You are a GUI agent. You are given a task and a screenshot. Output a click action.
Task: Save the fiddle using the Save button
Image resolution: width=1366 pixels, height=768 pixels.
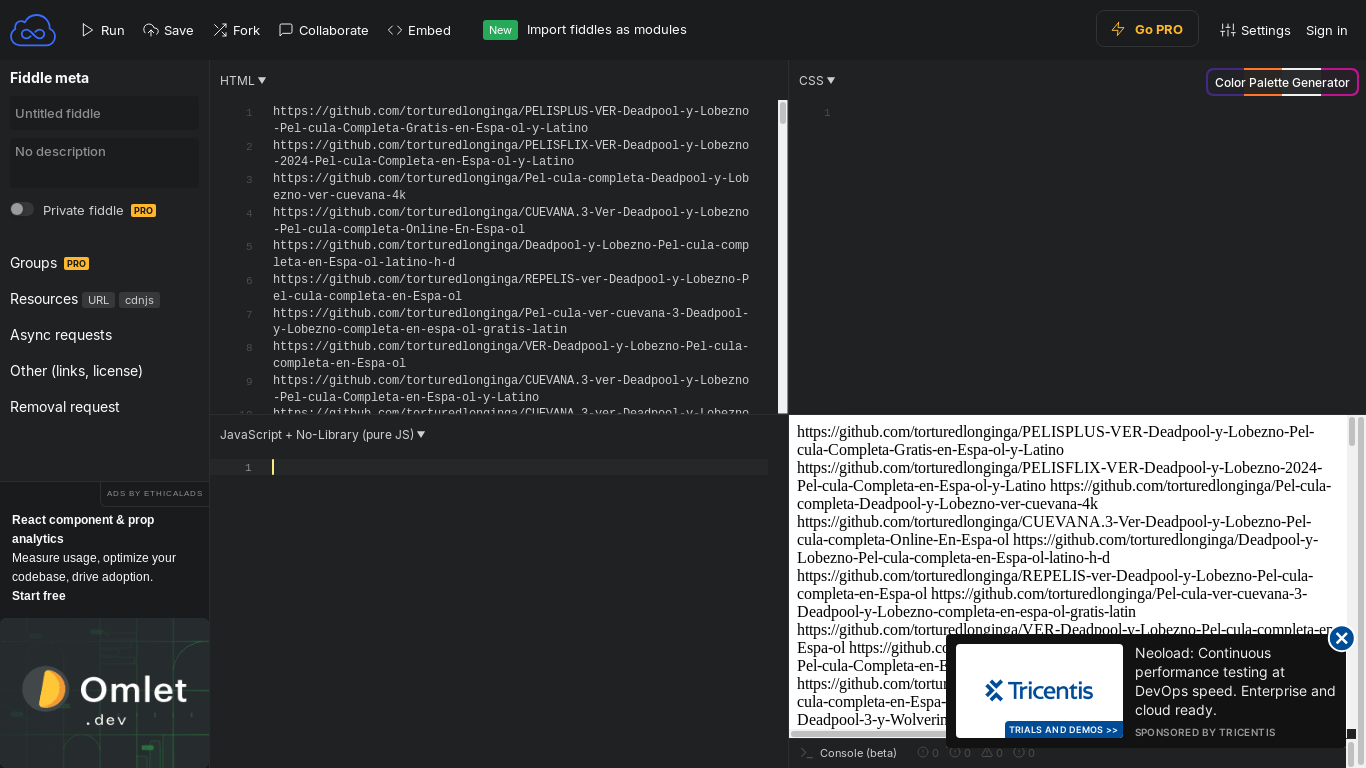coord(168,30)
